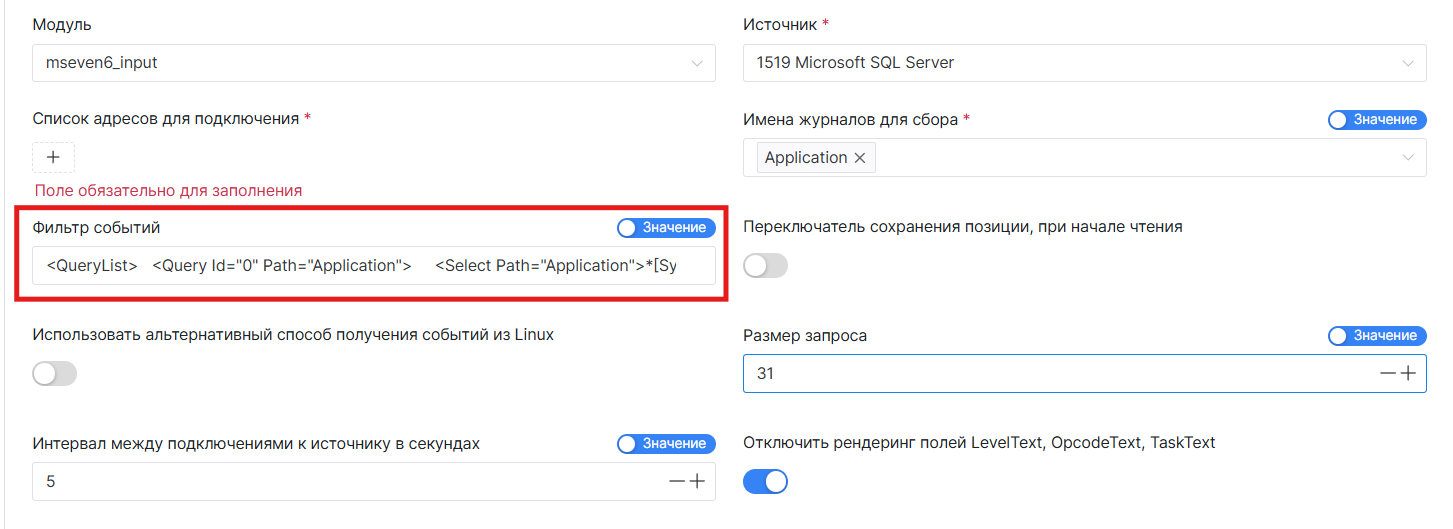This screenshot has width=1453, height=529.
Task: Click the connection interval field with 5
Action: 340,482
